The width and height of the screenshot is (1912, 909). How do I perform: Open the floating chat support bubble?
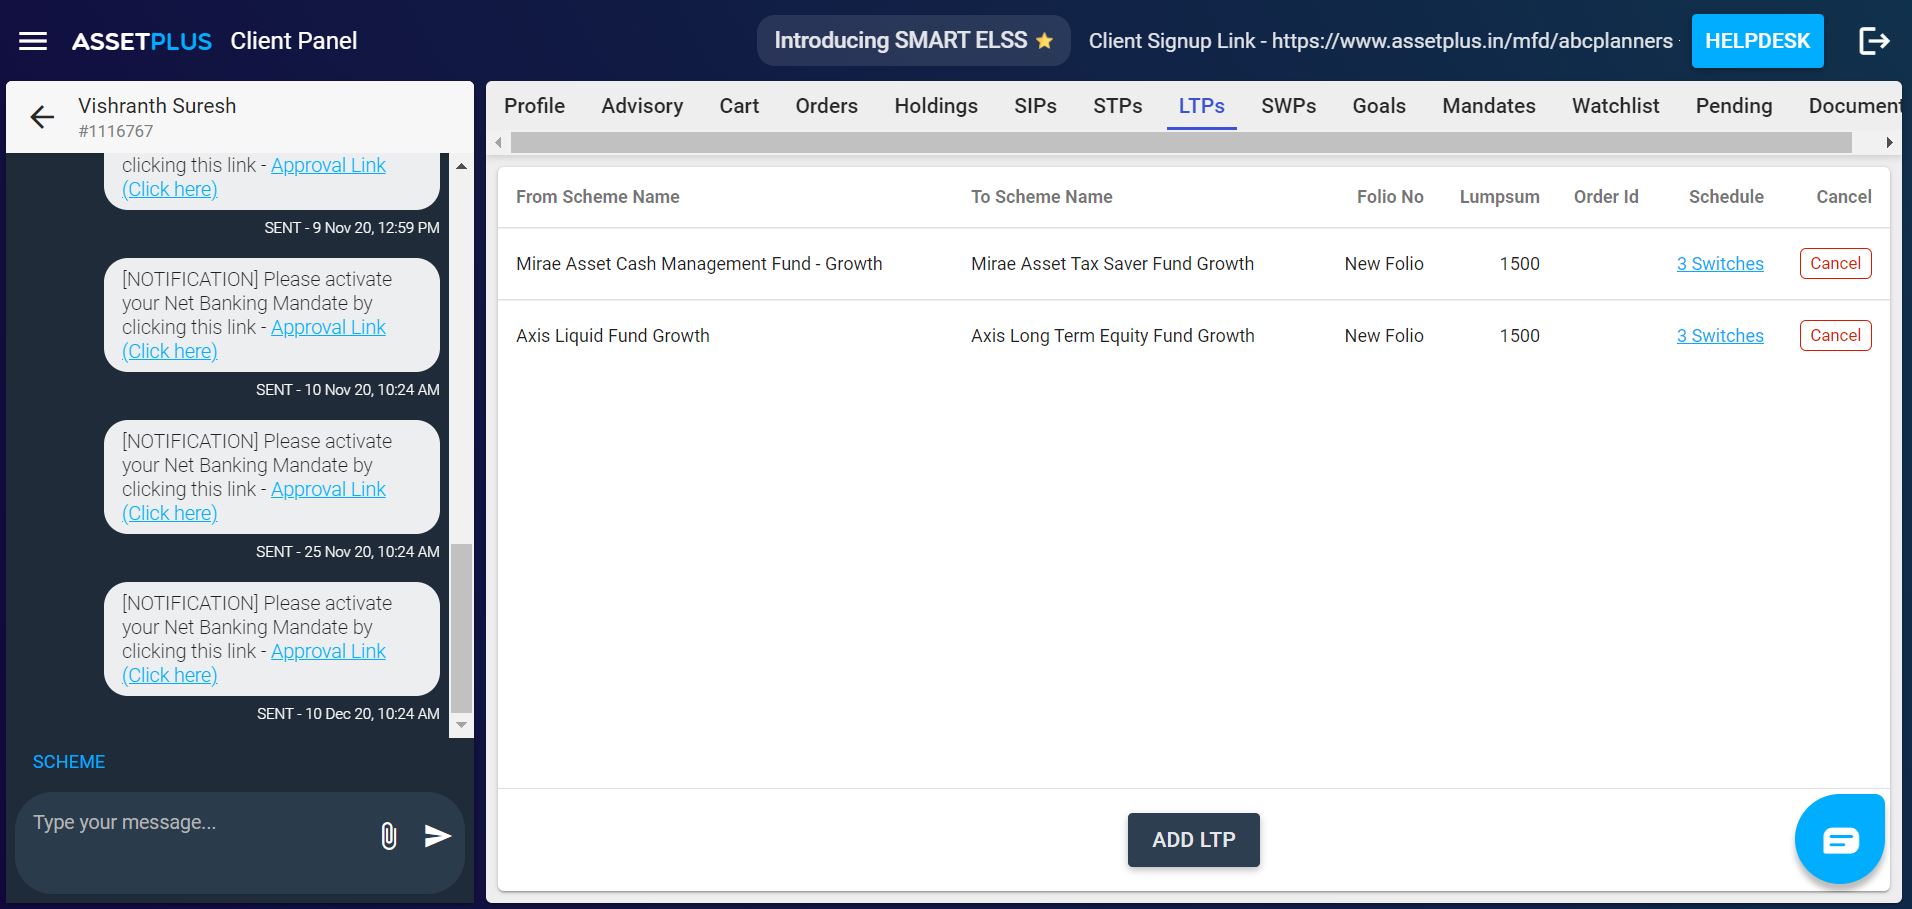point(1840,840)
